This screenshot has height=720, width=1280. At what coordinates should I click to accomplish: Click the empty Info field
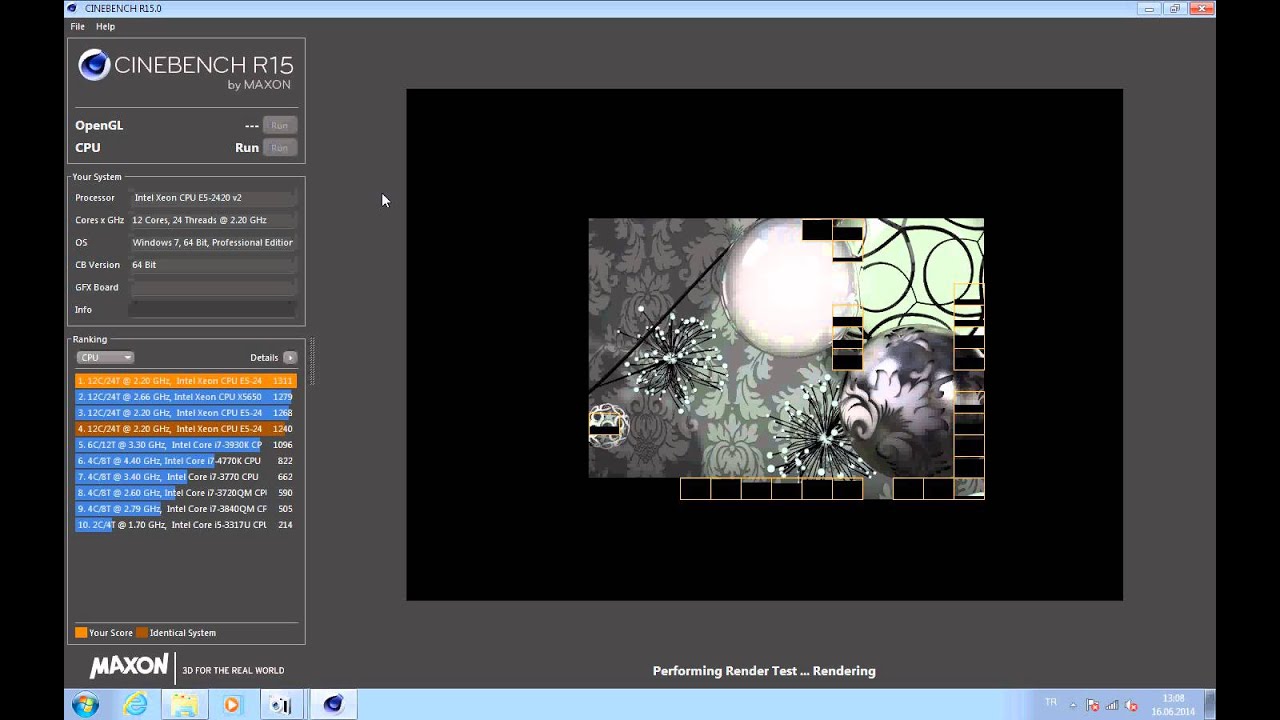tap(213, 310)
